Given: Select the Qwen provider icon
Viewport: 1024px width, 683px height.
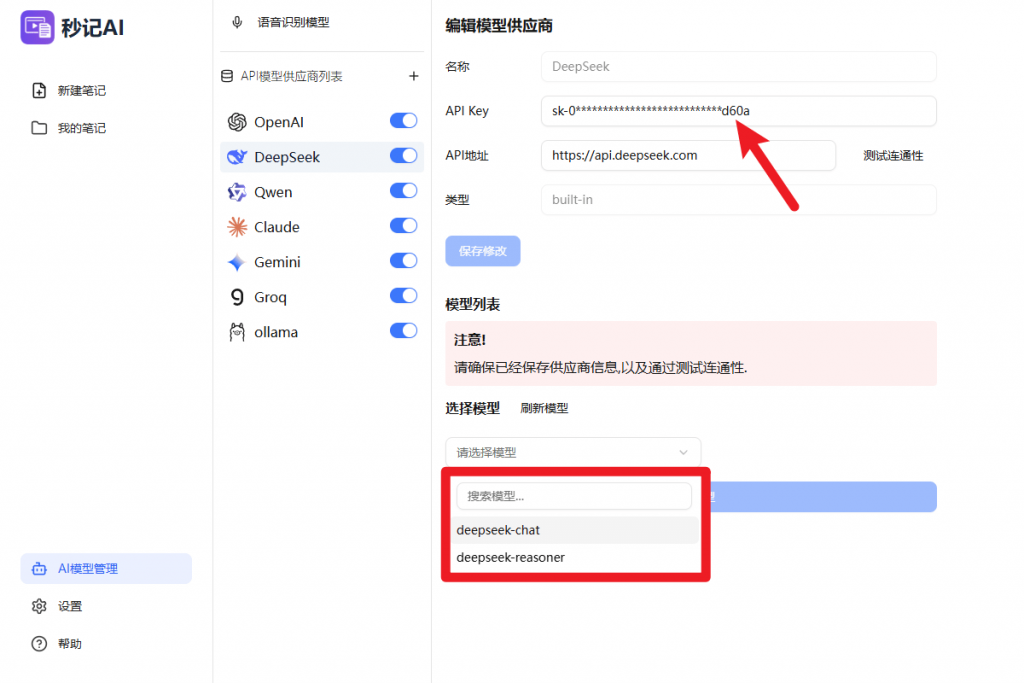Looking at the screenshot, I should 237,192.
